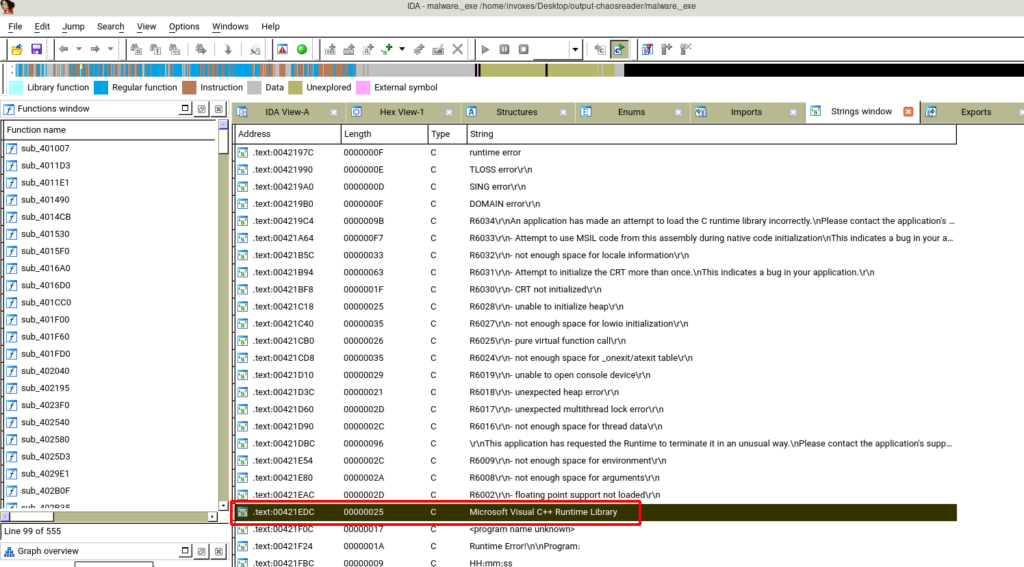Switch to the Enums tab
This screenshot has width=1024, height=567.
pyautogui.click(x=631, y=112)
